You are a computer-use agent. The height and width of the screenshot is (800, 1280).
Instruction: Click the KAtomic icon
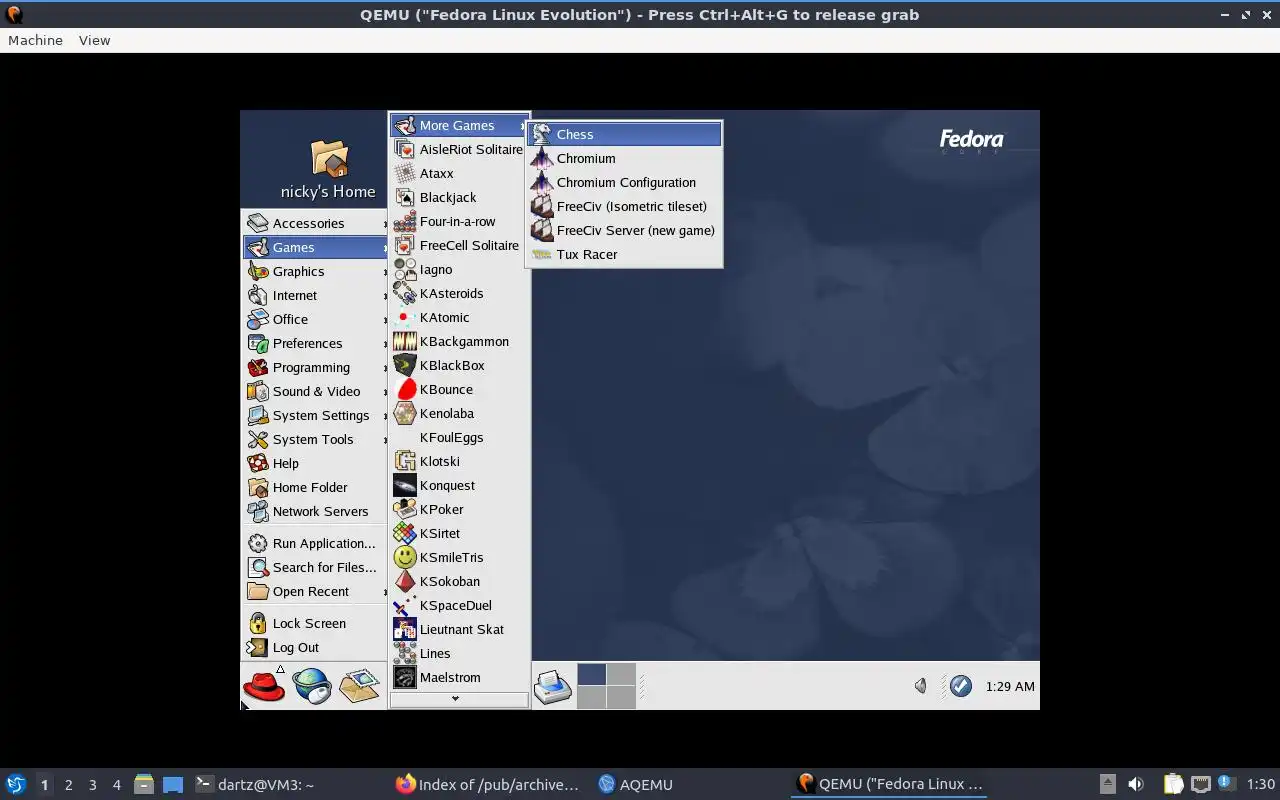405,317
